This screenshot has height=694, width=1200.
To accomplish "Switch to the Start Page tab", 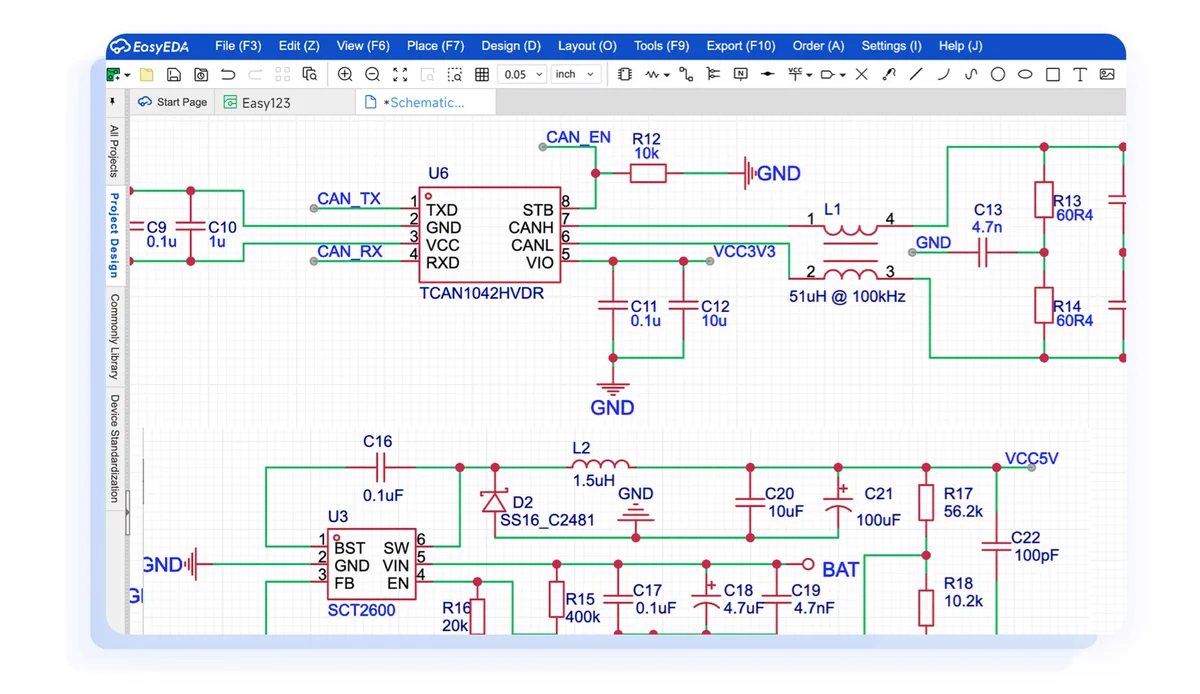I will (x=173, y=102).
